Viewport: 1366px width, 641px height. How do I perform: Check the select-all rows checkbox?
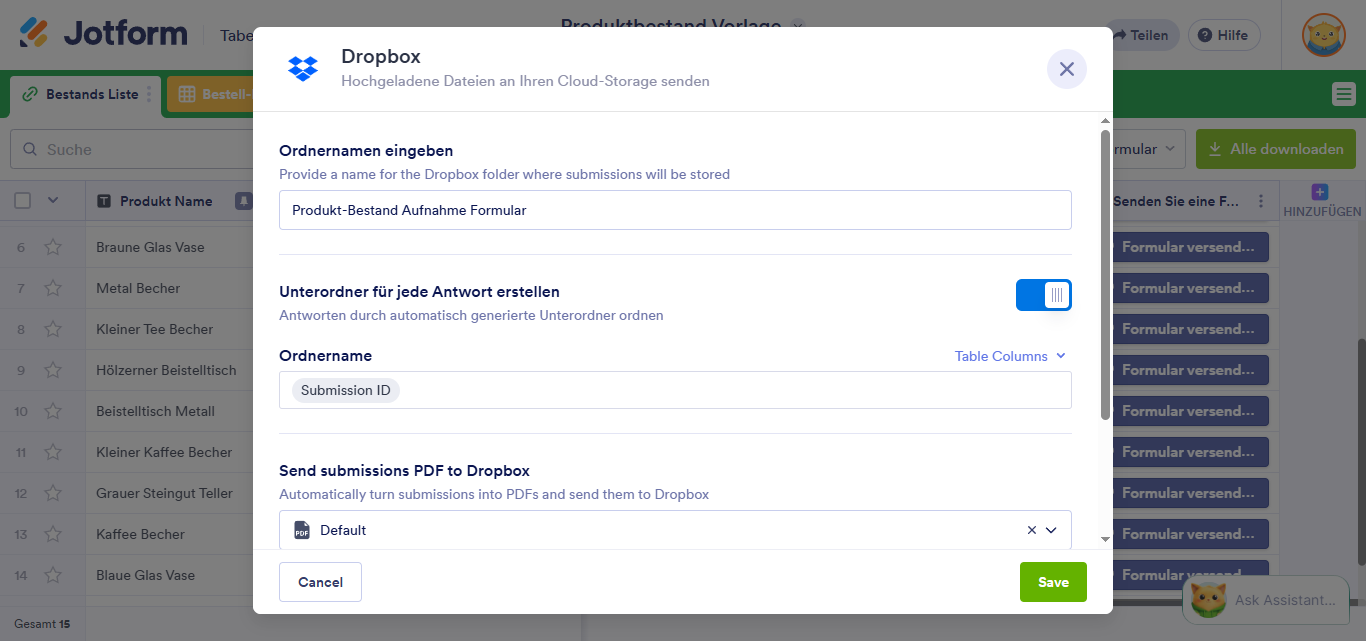(23, 201)
